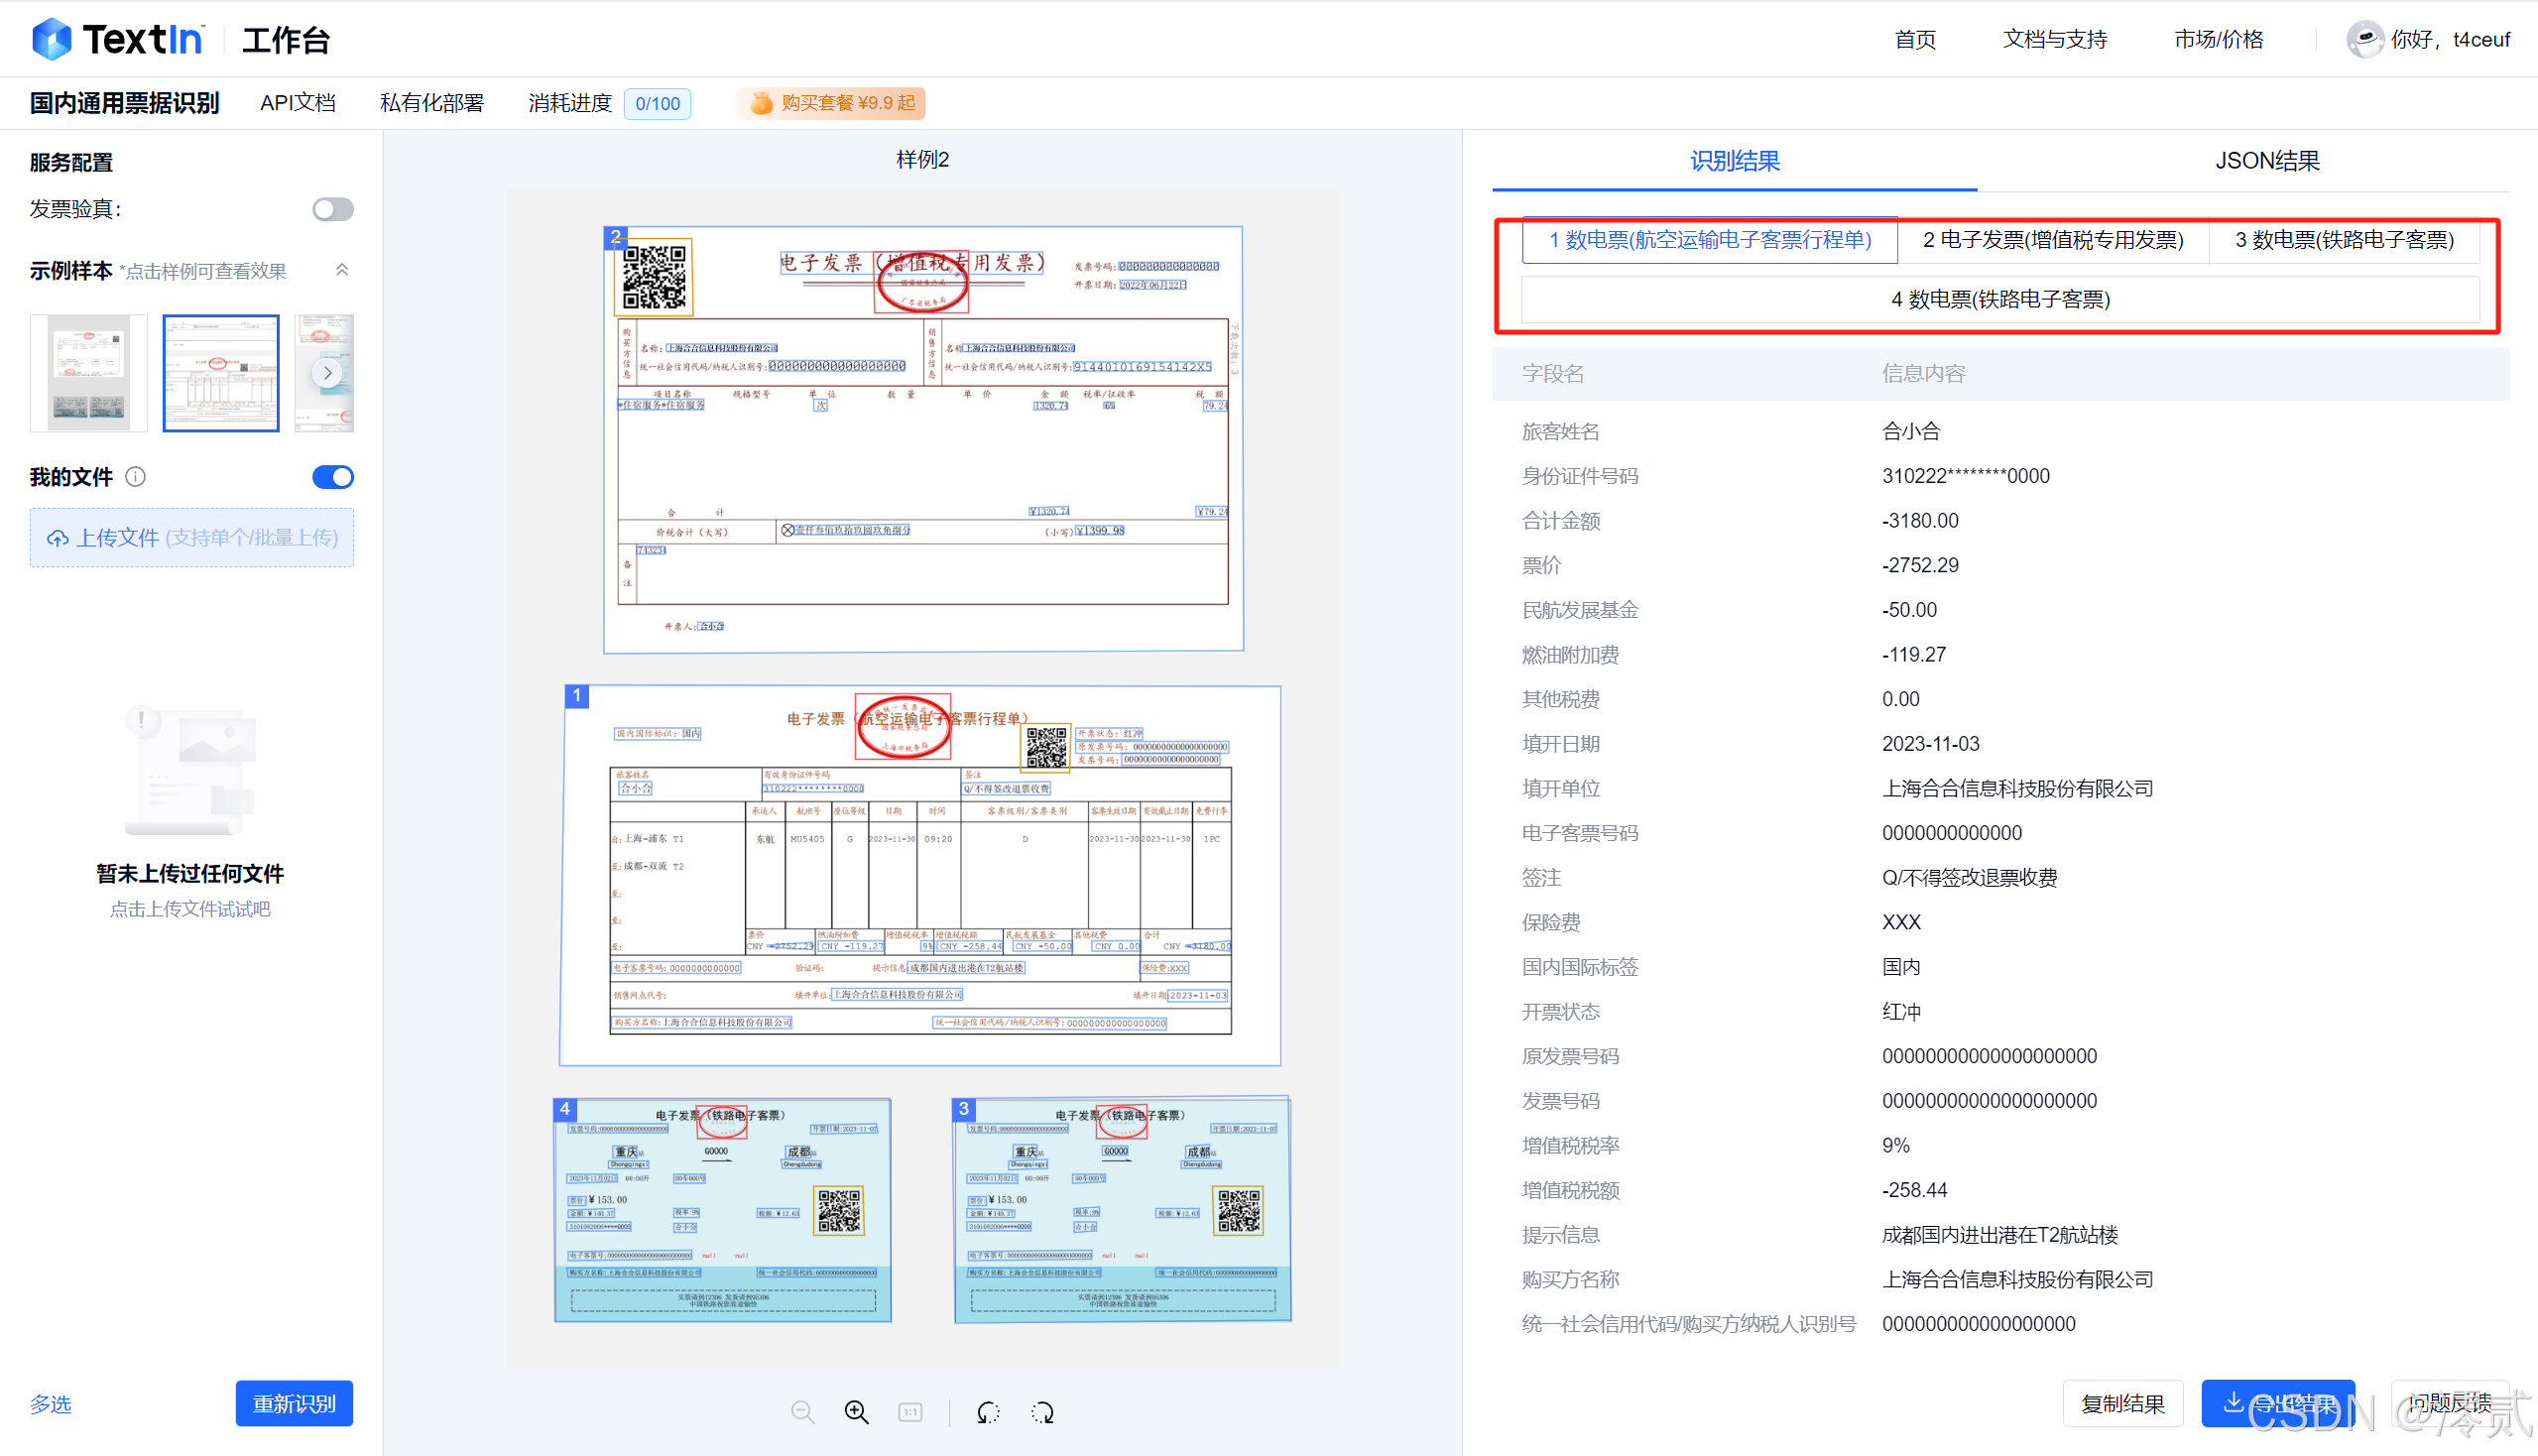The image size is (2538, 1456).
Task: Rotate the invoice image counterclockwise
Action: (988, 1412)
